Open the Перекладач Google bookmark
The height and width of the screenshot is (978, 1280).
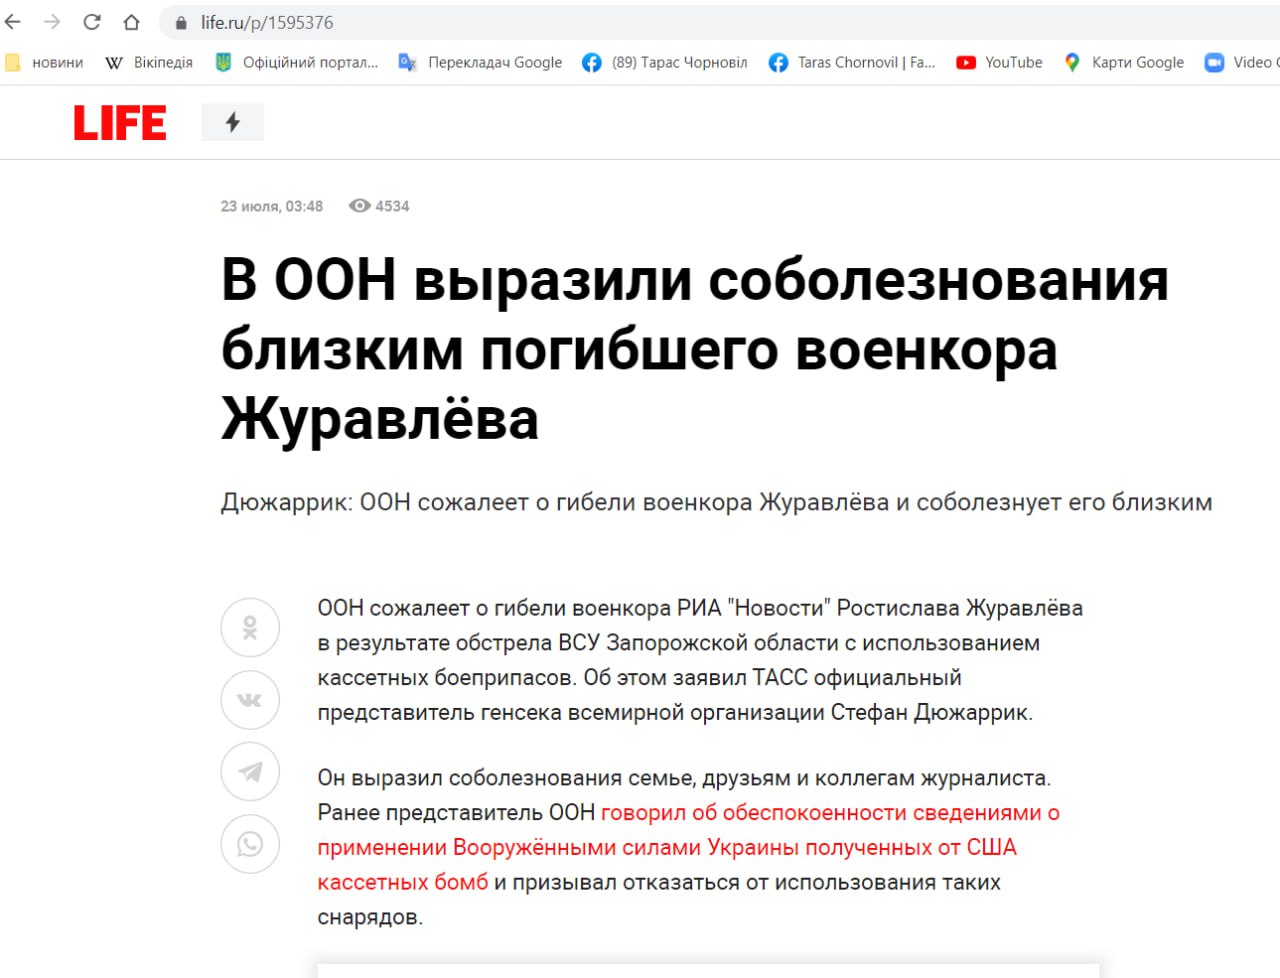480,62
